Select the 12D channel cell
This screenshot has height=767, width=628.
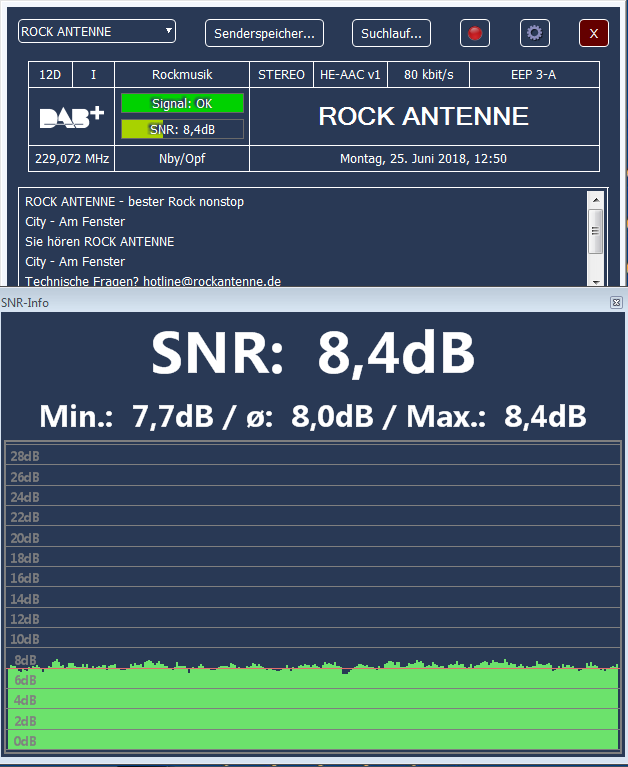coord(50,75)
